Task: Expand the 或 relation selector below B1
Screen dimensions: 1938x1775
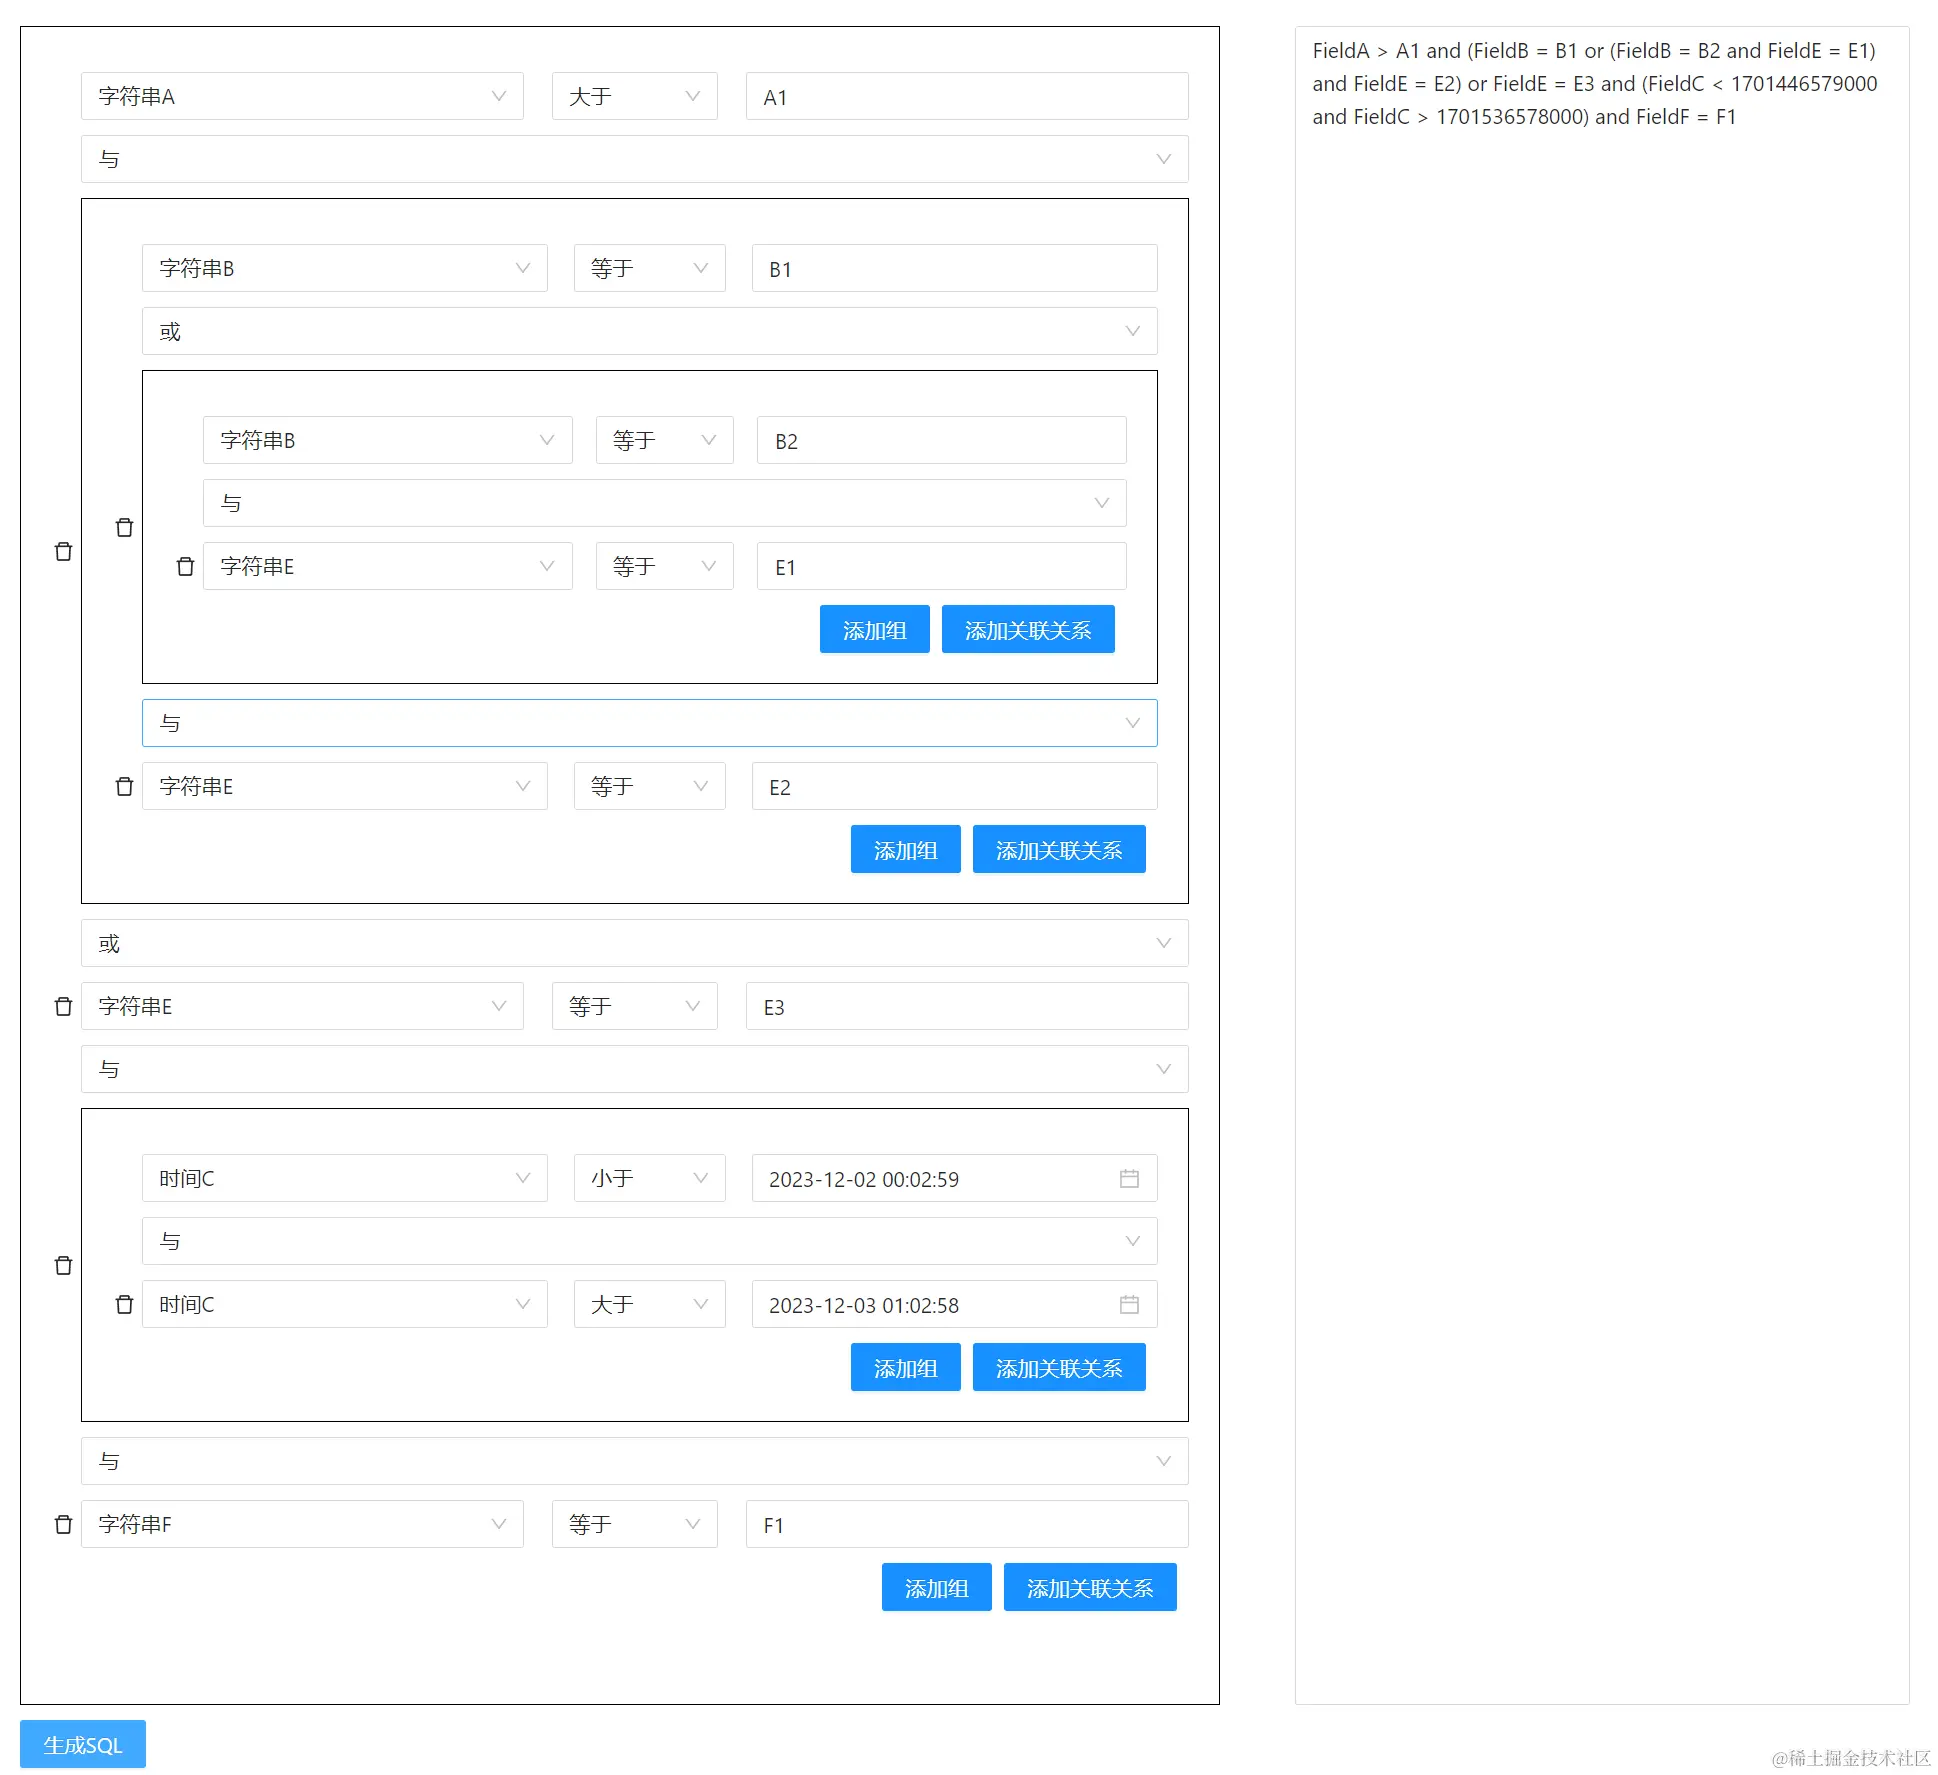Action: (x=649, y=332)
